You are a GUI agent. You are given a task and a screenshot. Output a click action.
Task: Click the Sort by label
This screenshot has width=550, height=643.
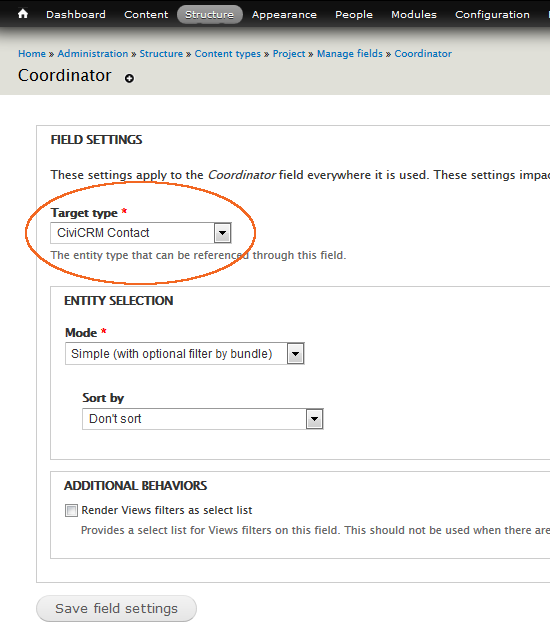(x=103, y=398)
